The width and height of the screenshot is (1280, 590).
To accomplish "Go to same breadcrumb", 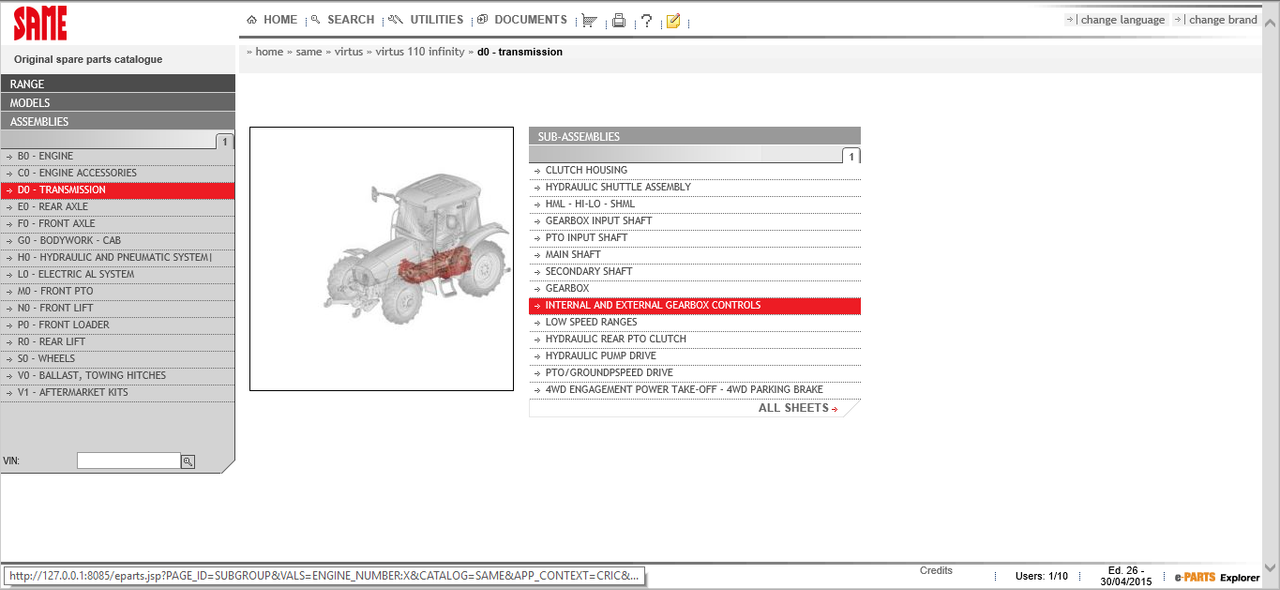I will coord(309,52).
